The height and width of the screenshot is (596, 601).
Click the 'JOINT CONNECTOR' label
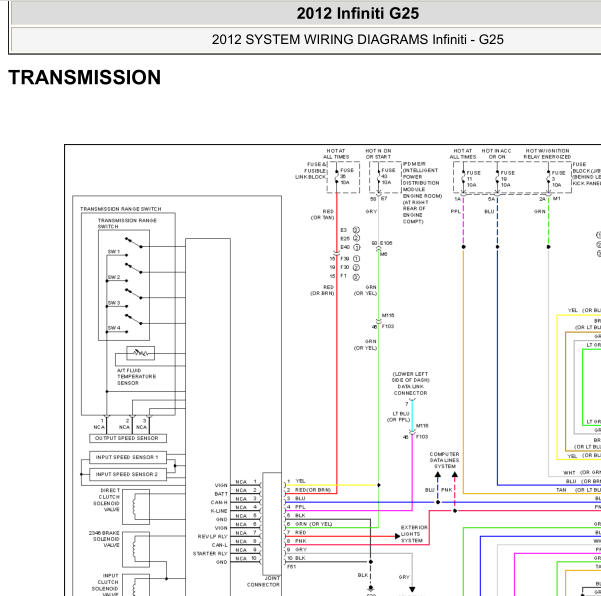pos(263,581)
